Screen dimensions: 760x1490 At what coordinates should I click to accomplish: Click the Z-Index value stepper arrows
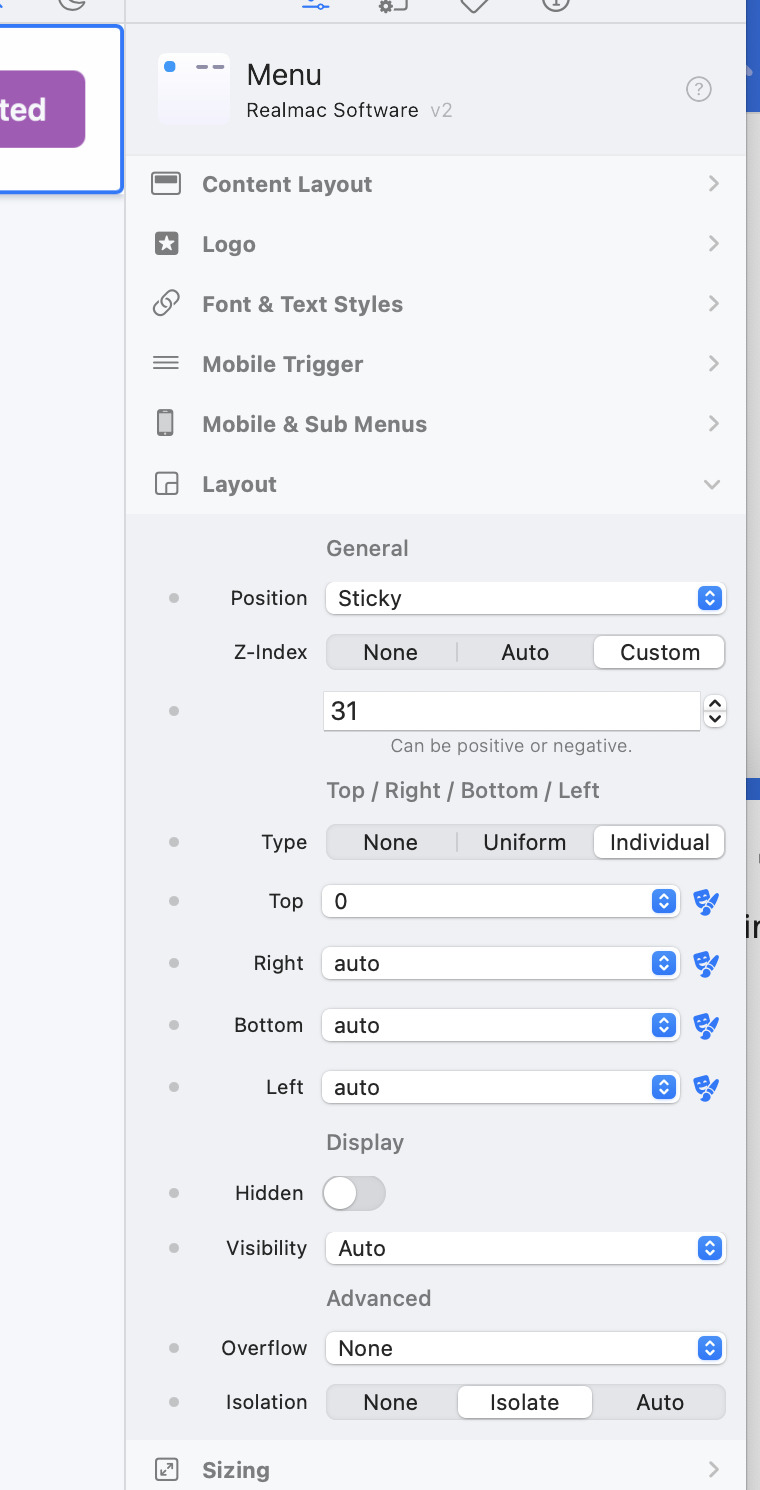click(714, 711)
